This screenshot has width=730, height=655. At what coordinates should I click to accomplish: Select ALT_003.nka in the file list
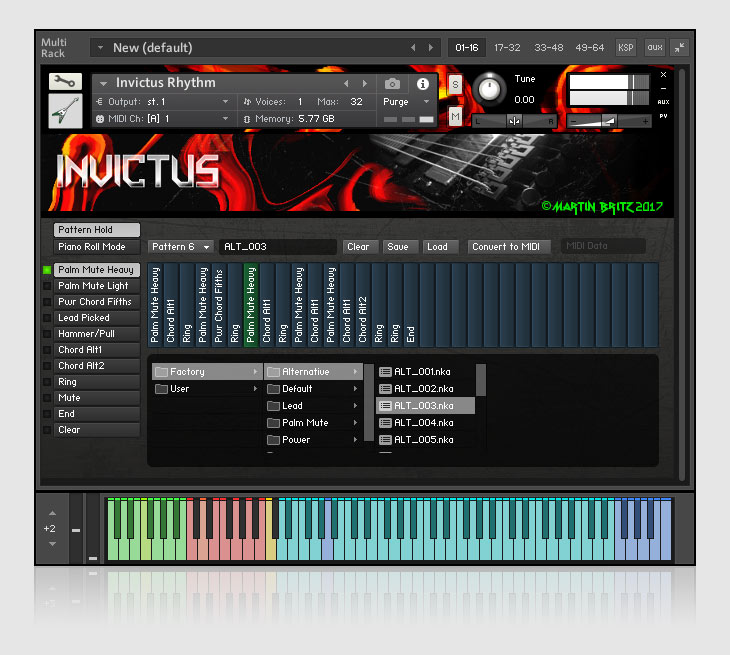[425, 405]
